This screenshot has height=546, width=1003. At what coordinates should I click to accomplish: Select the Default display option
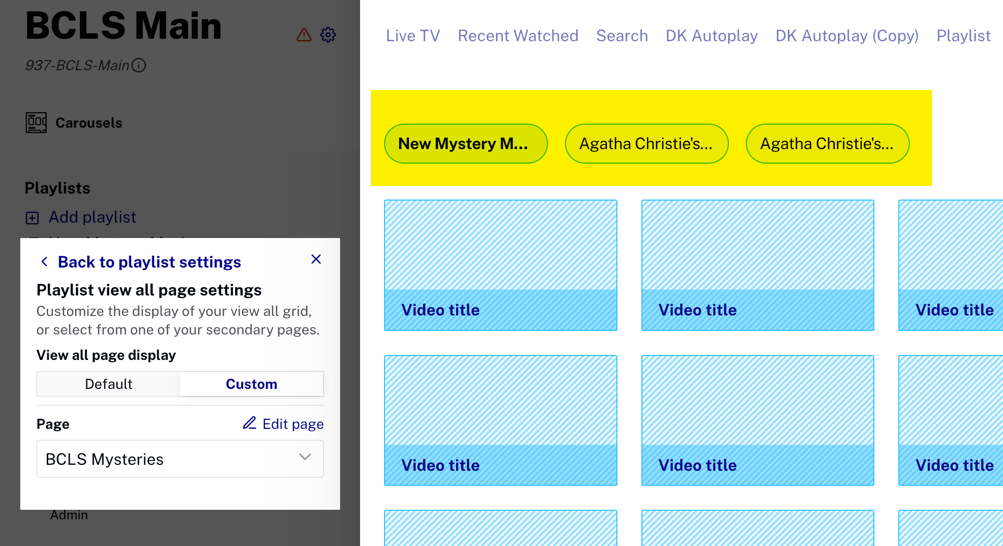coord(108,384)
